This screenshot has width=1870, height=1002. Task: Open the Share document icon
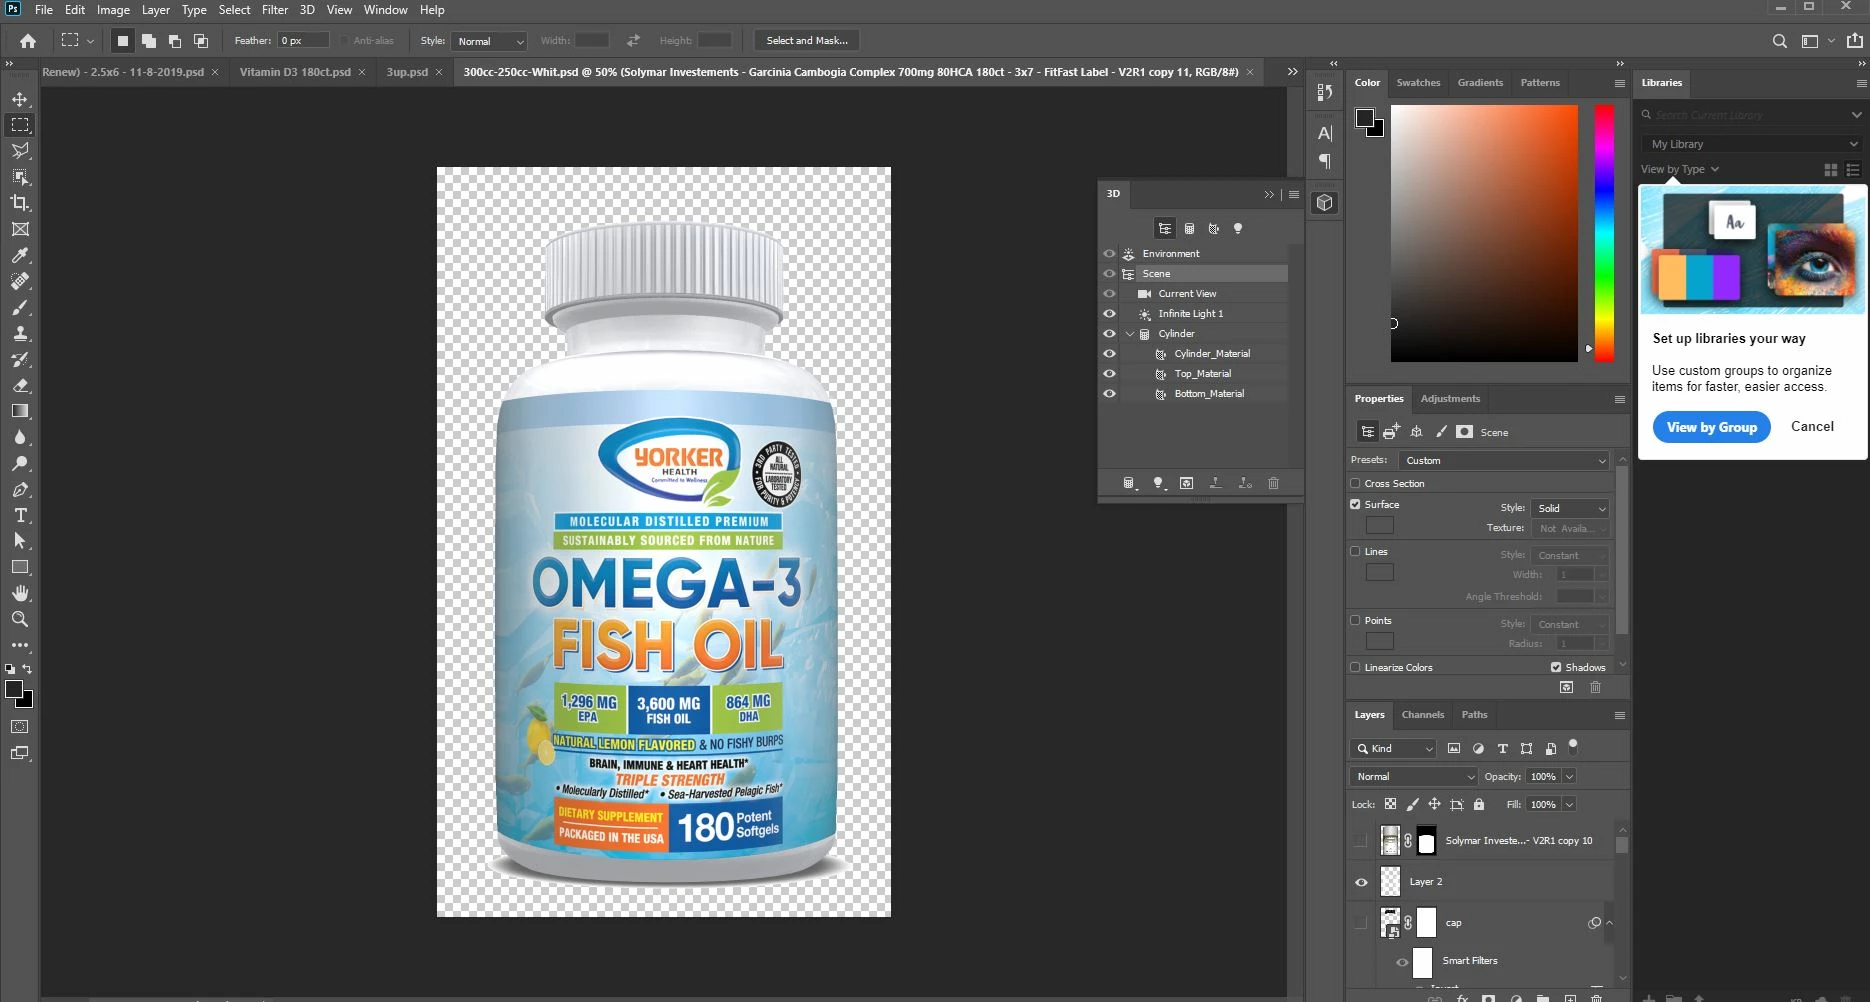coord(1854,41)
